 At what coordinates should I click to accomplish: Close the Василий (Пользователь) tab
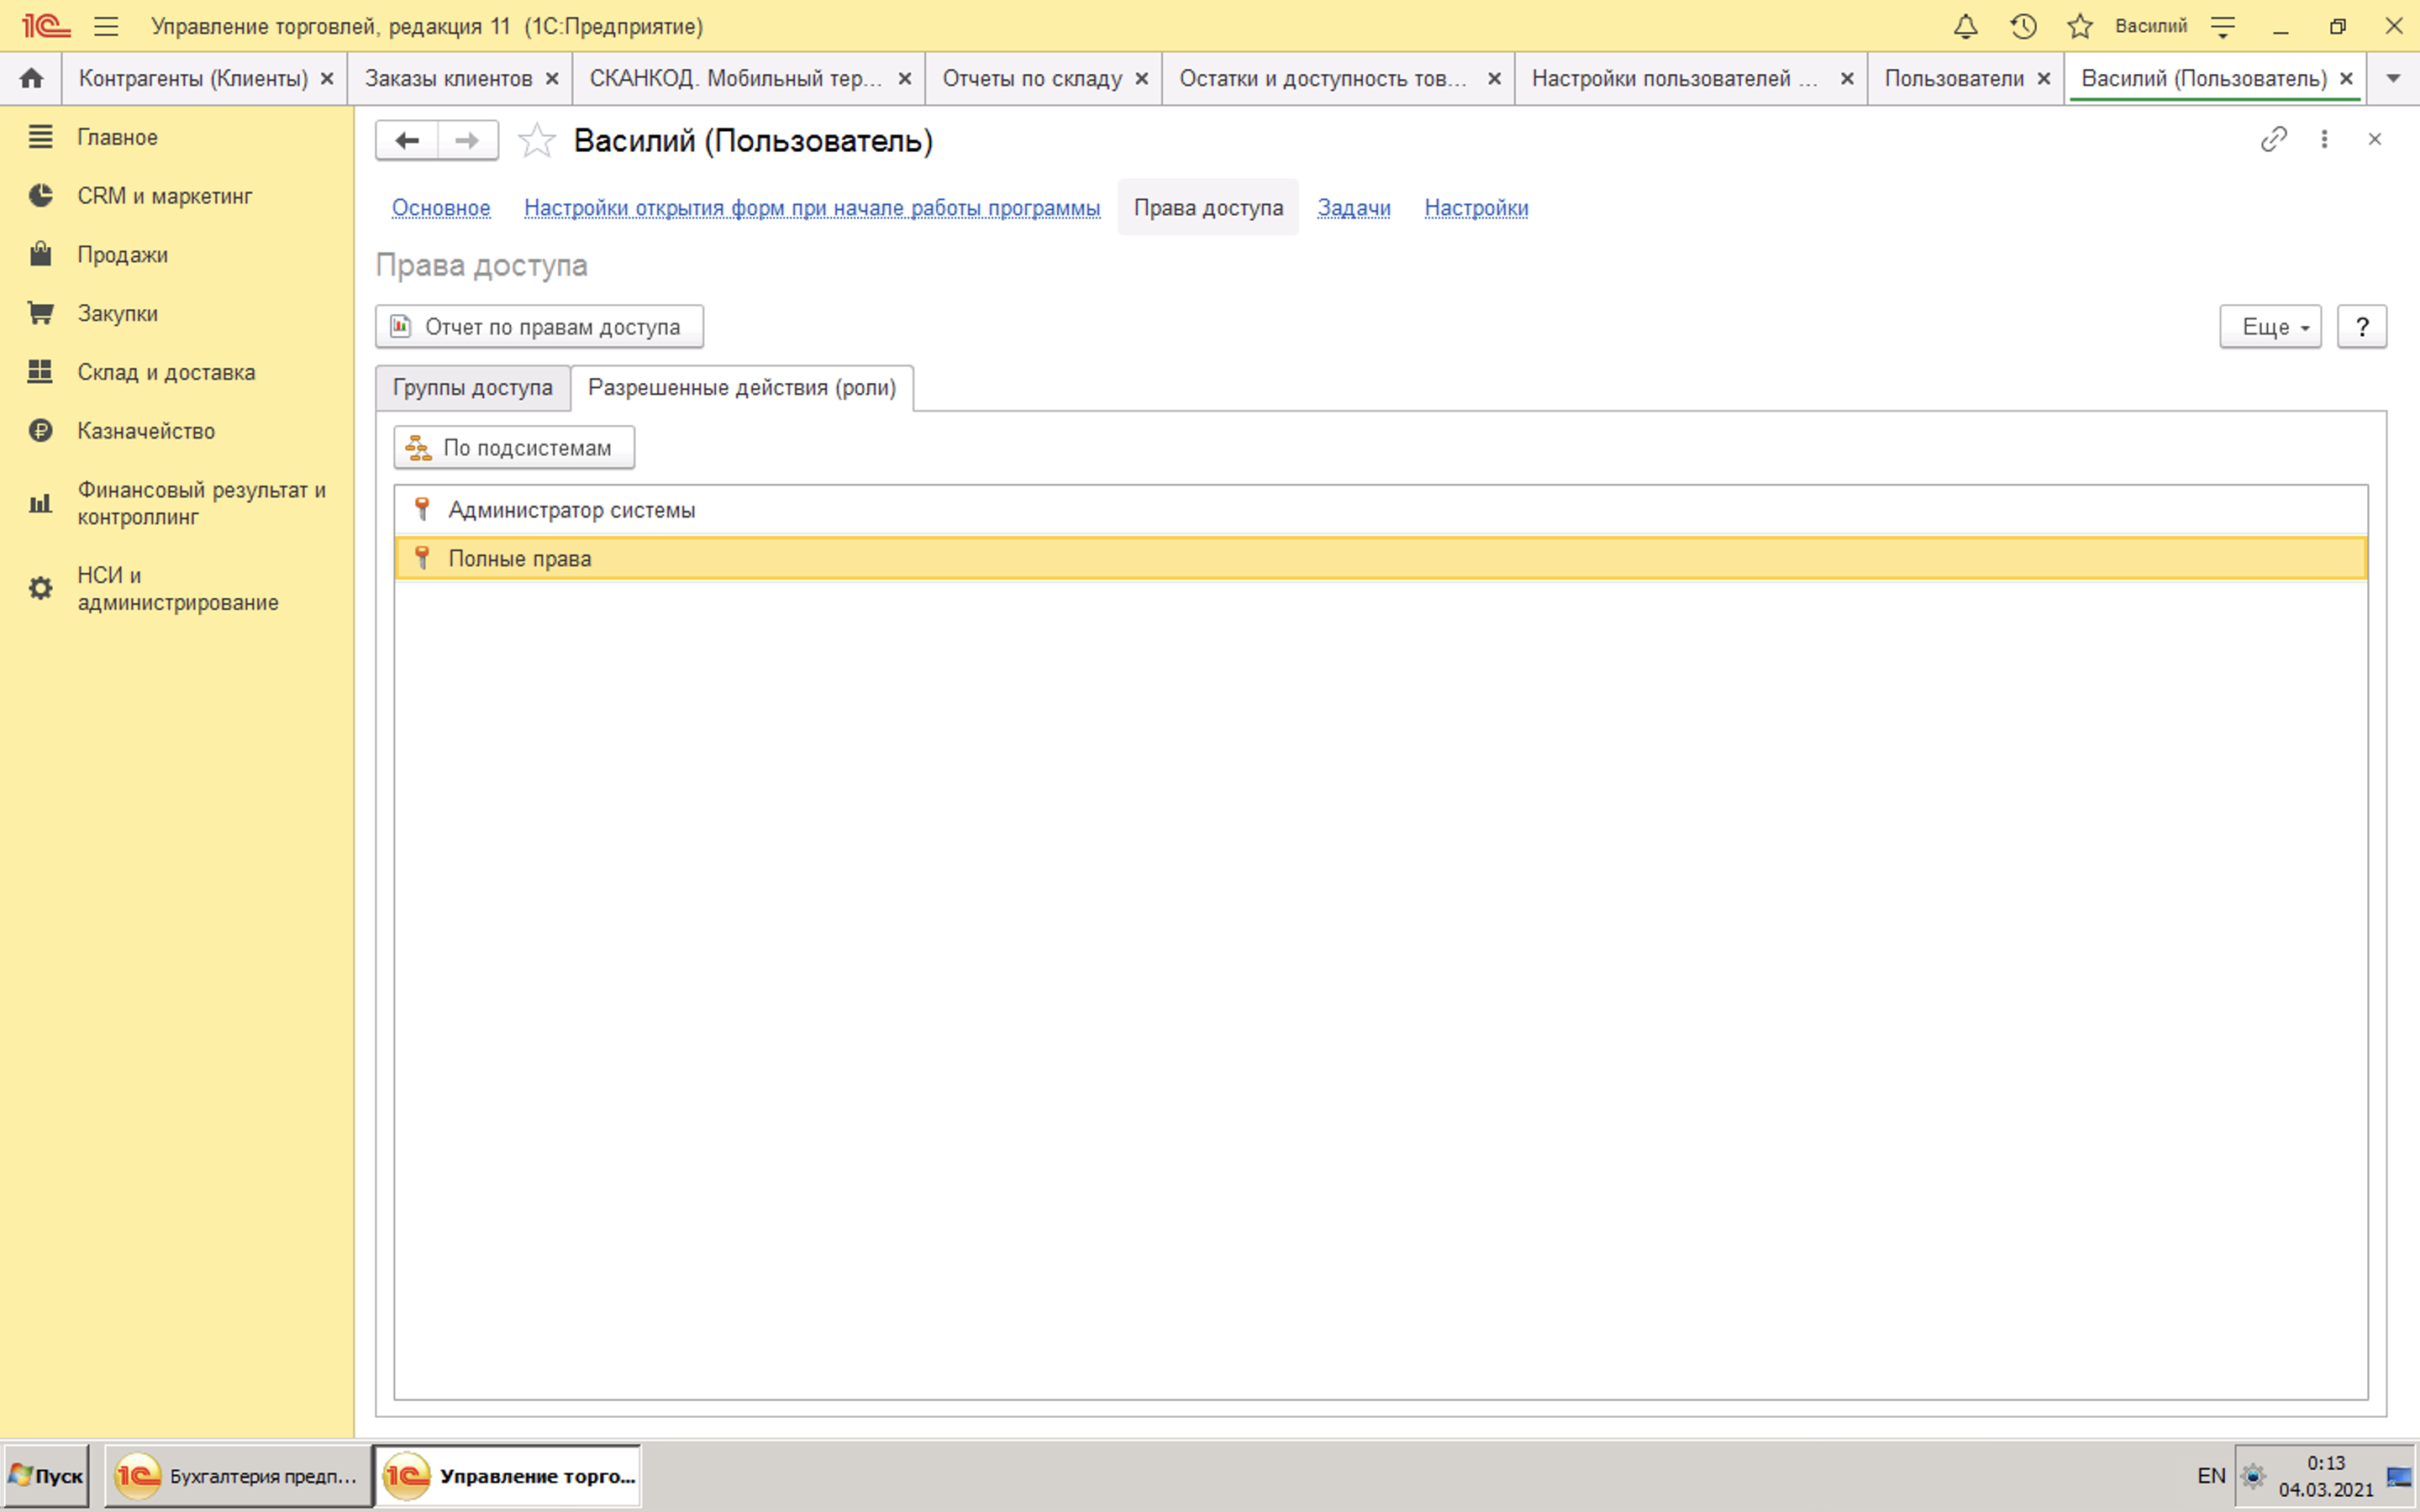(x=2347, y=79)
